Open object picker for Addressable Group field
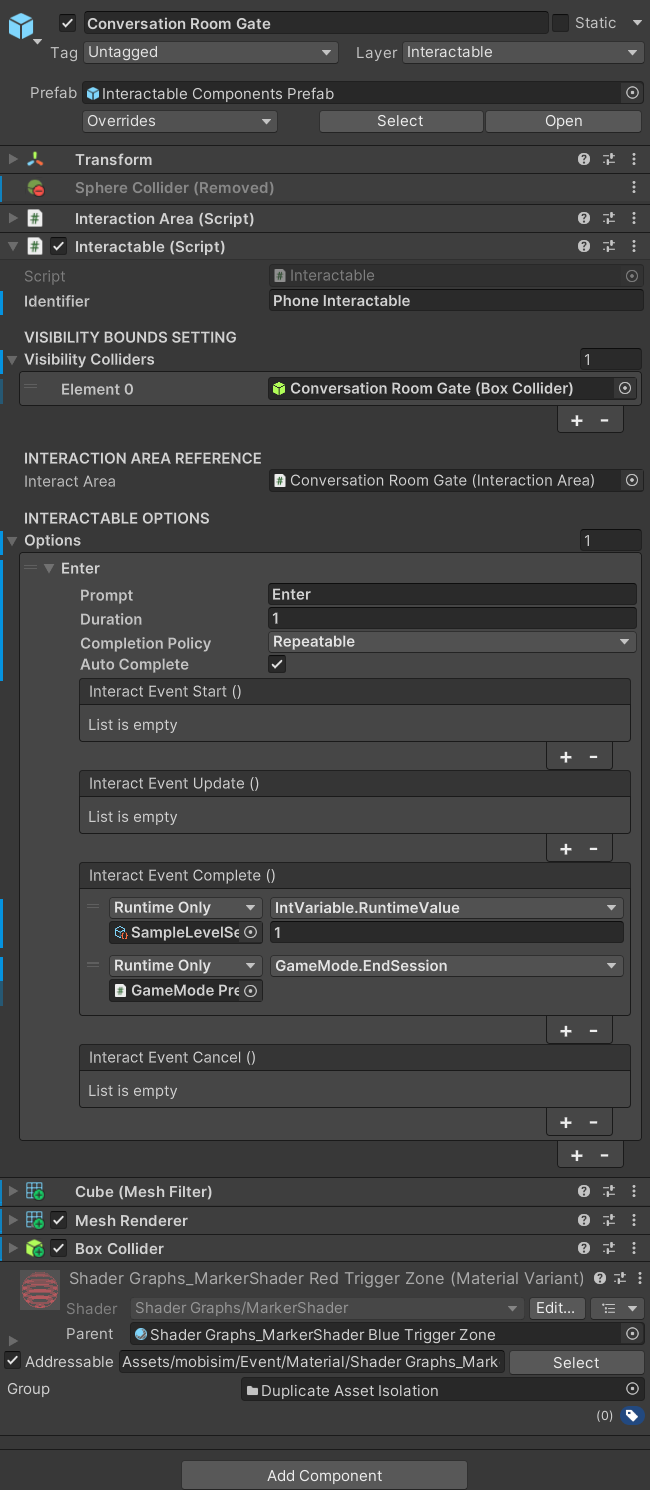The height and width of the screenshot is (1490, 650). [632, 1390]
